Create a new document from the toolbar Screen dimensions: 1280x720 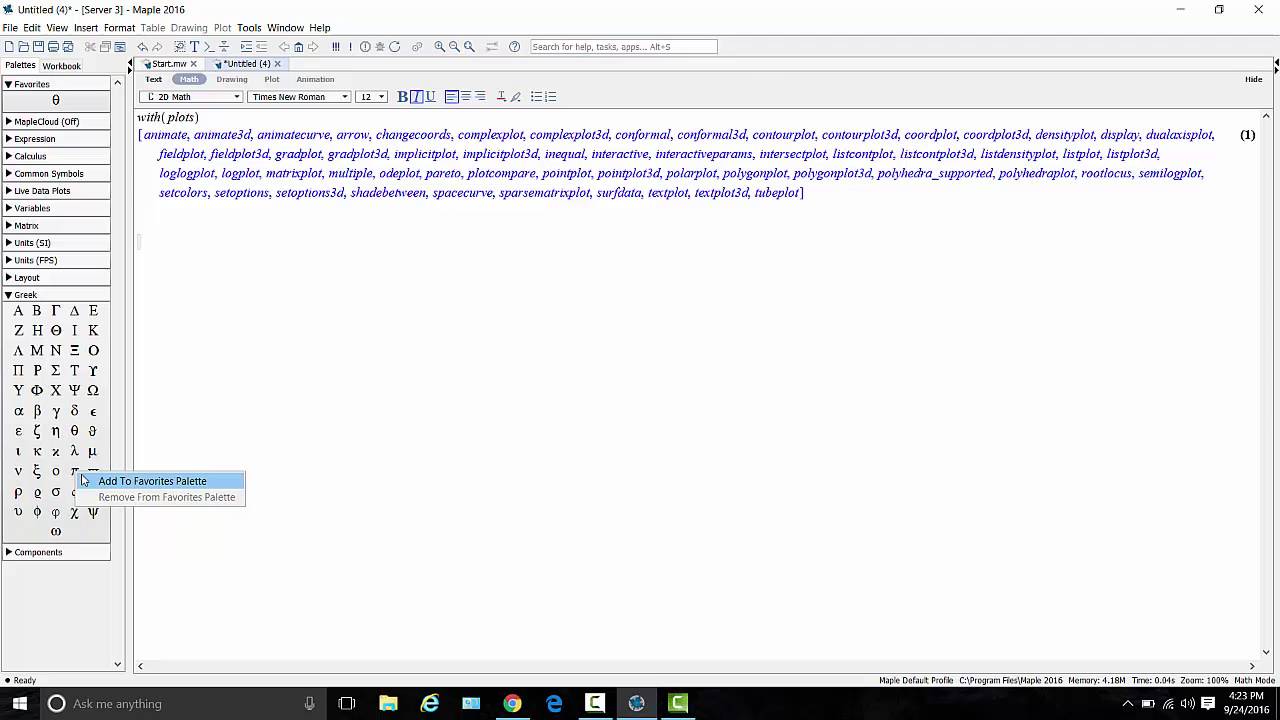click(8, 47)
